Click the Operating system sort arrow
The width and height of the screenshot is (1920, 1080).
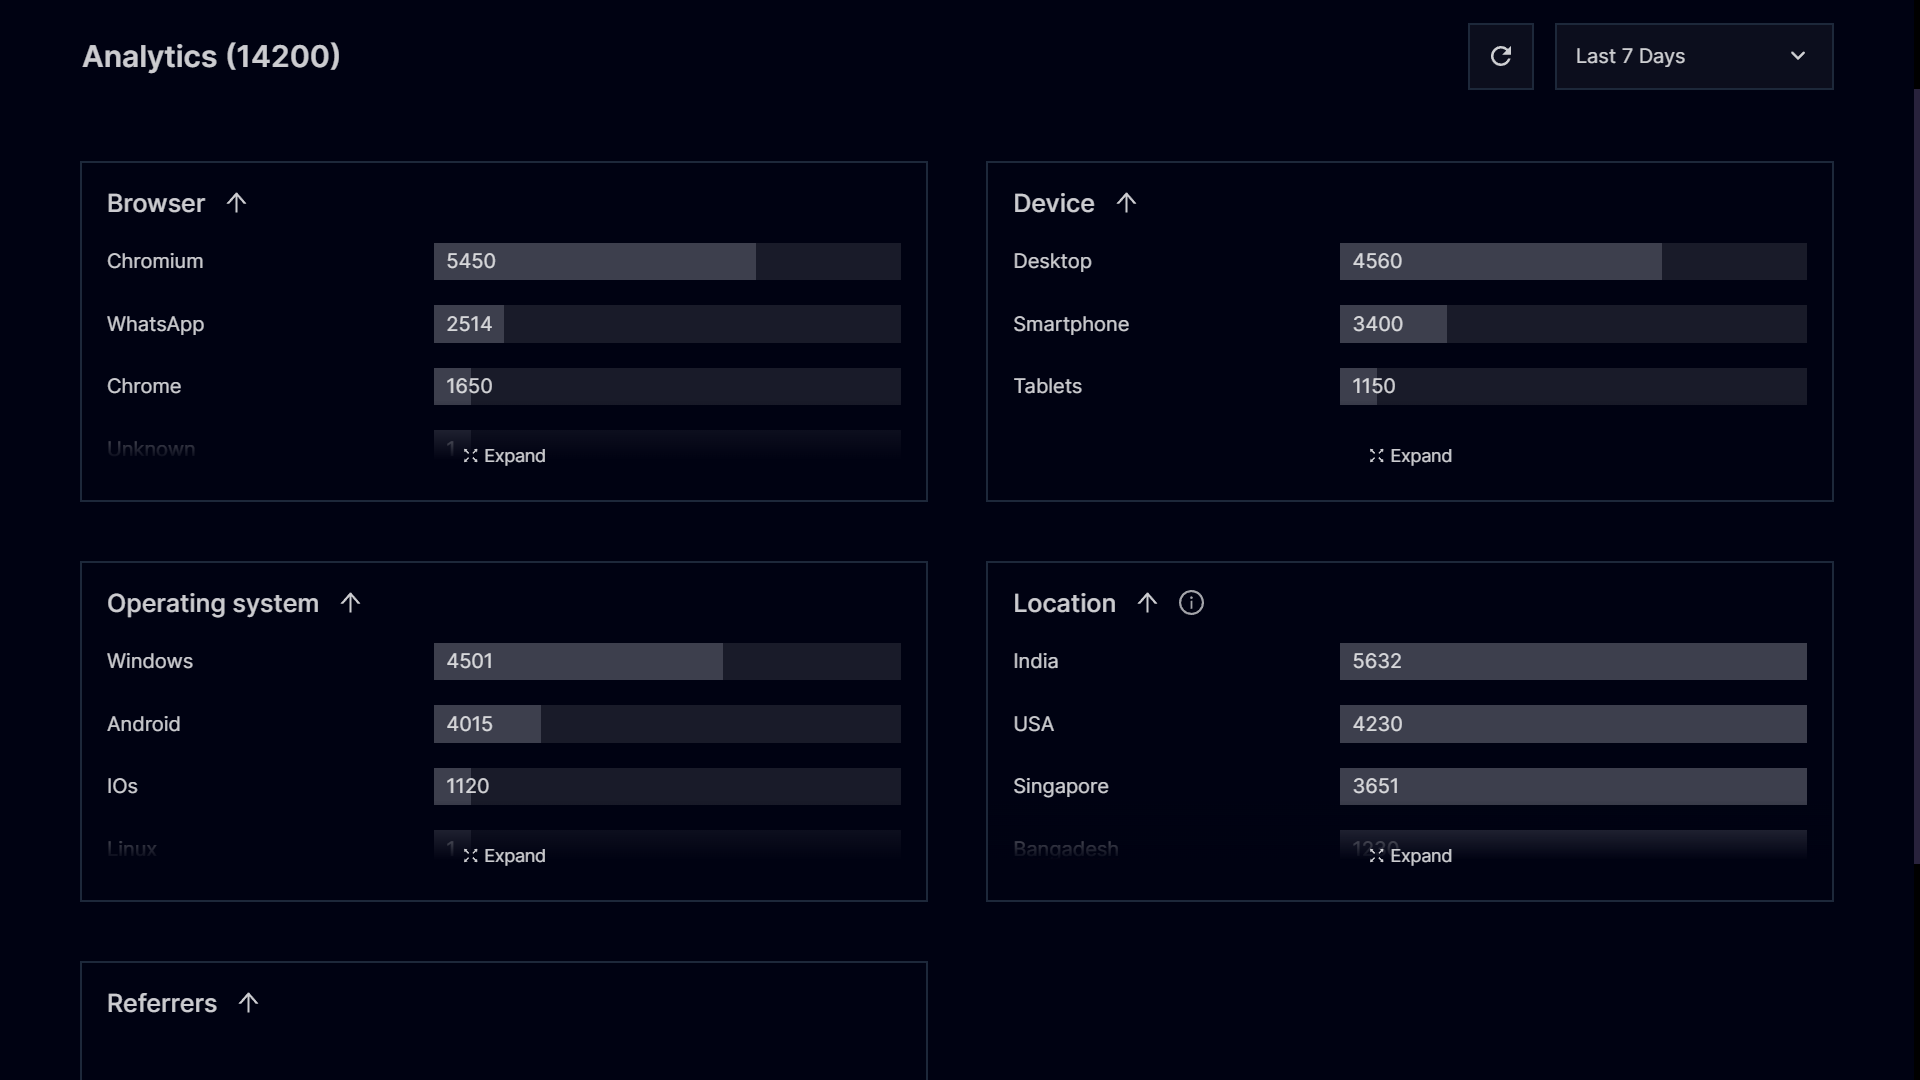[350, 603]
